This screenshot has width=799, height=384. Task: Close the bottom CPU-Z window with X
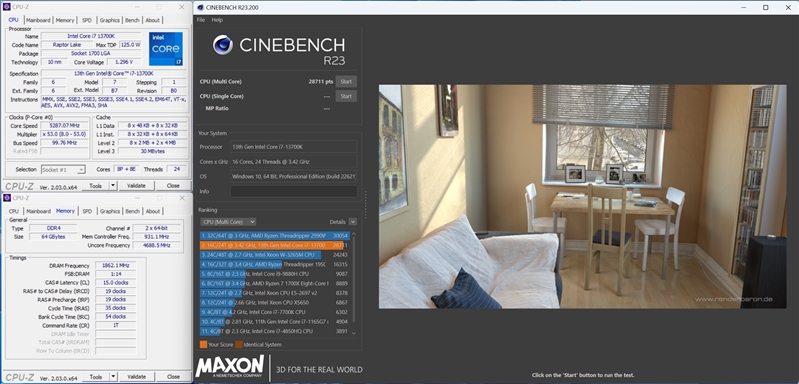tap(182, 198)
